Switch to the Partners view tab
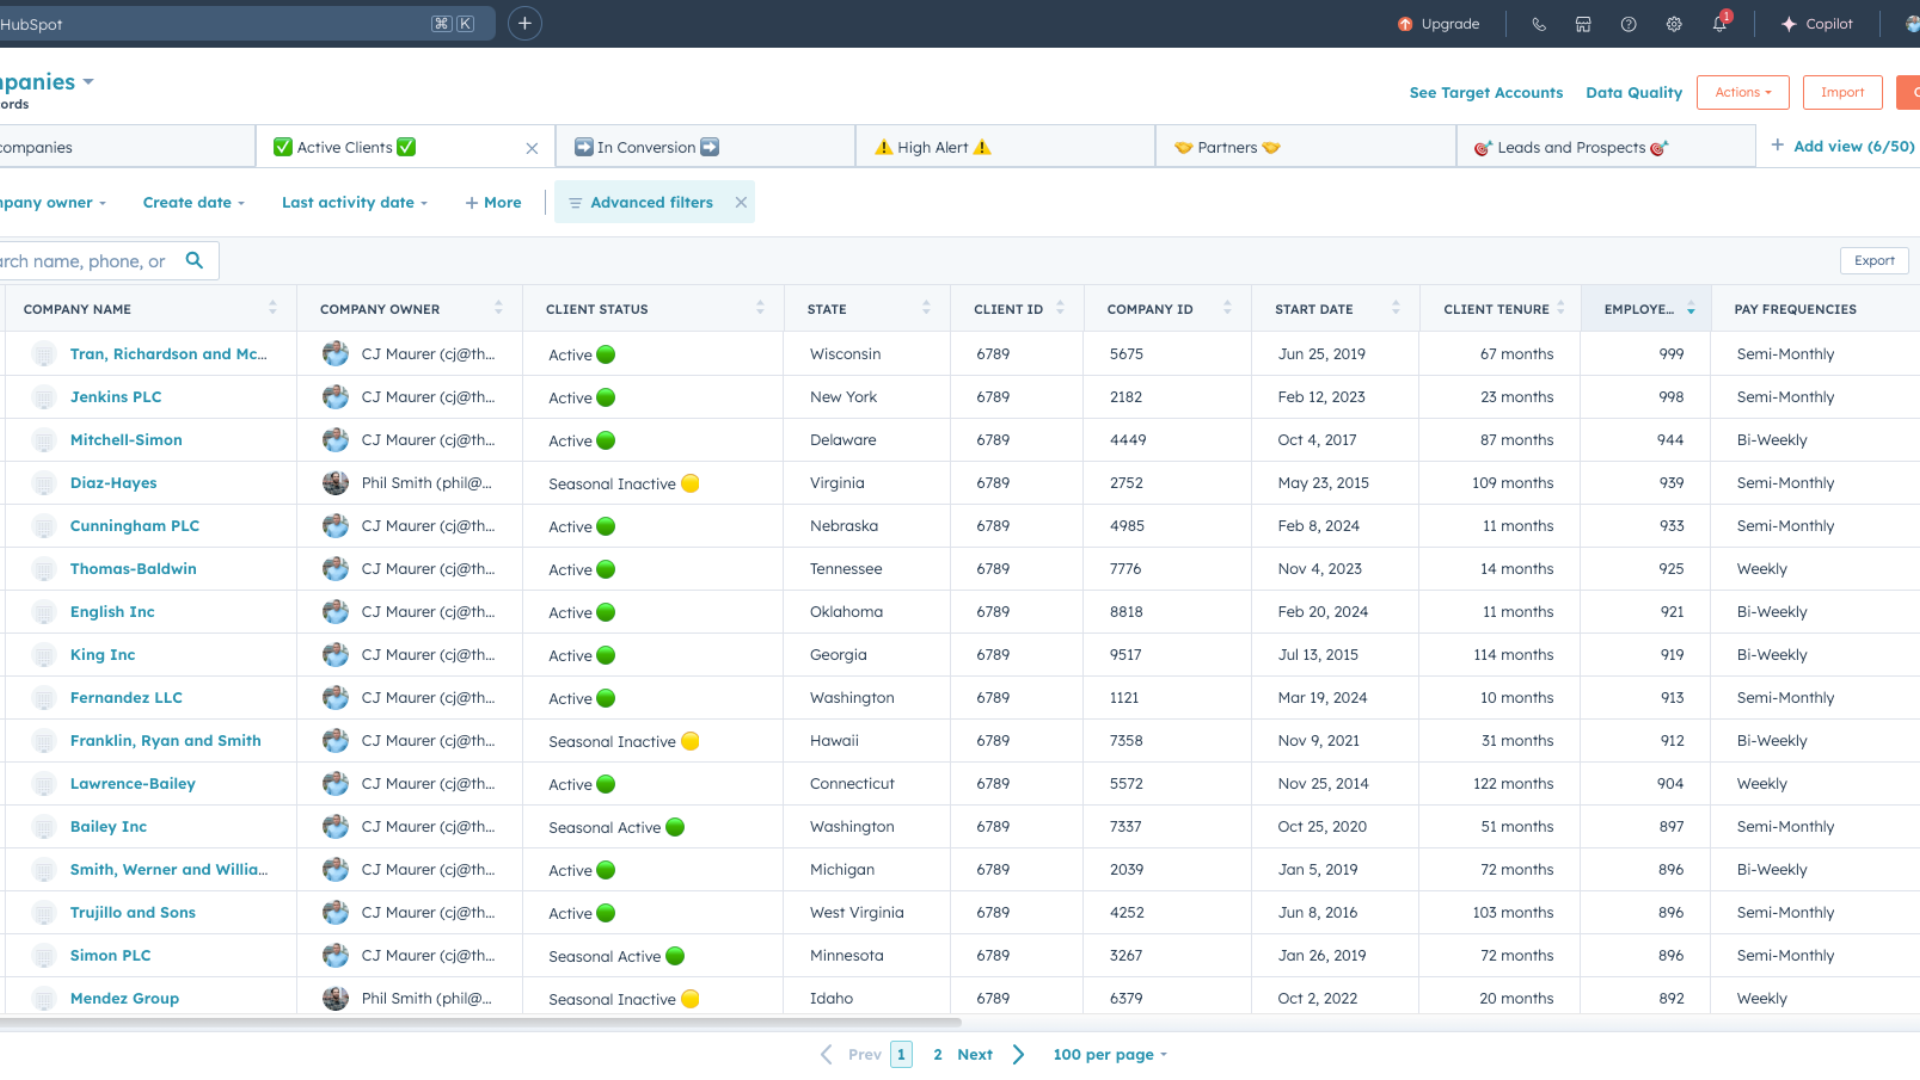 1227,147
